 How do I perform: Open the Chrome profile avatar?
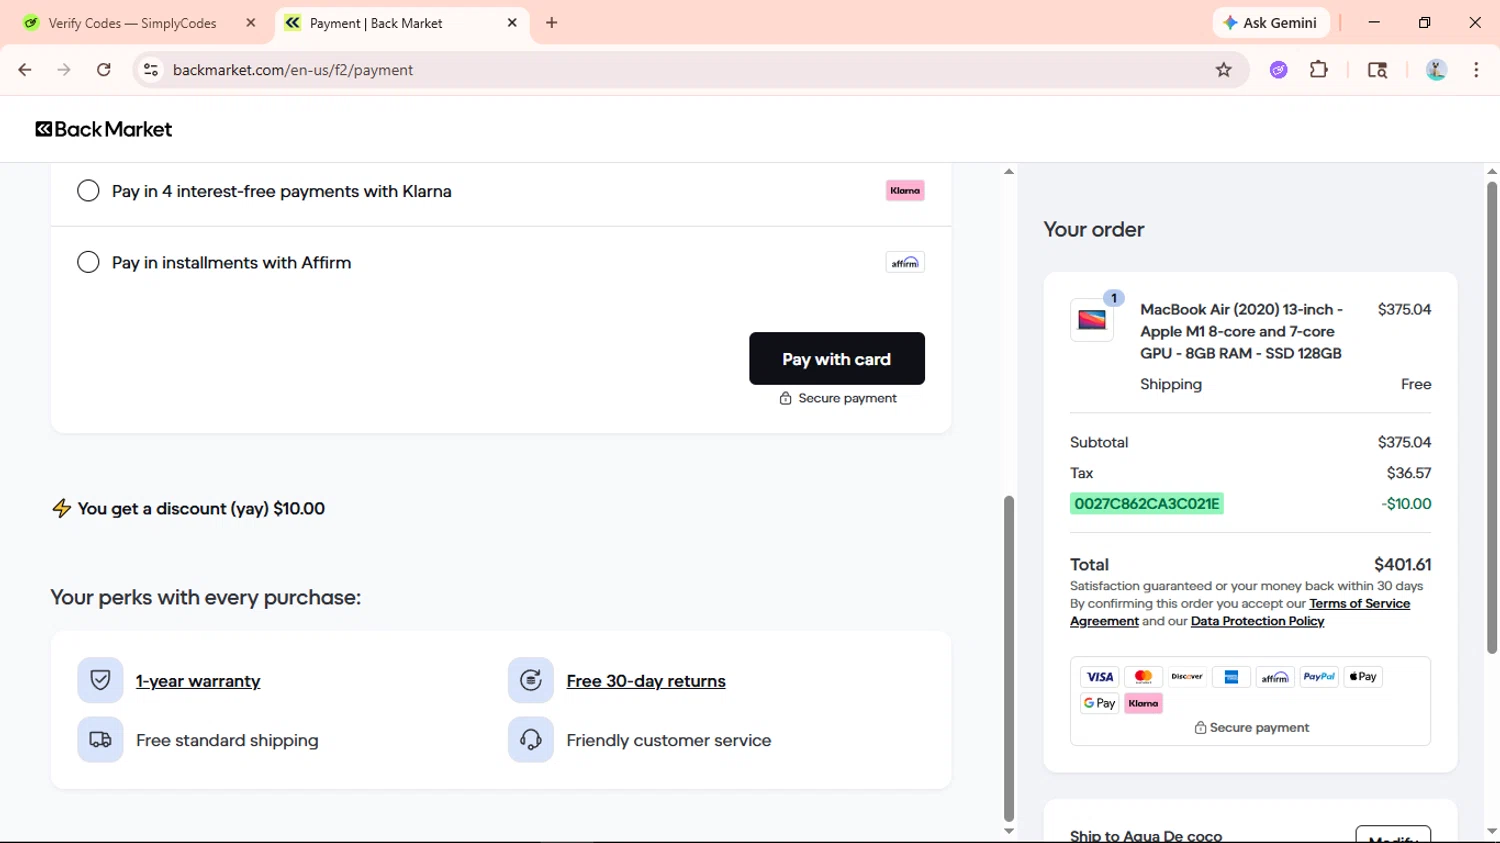click(x=1436, y=70)
